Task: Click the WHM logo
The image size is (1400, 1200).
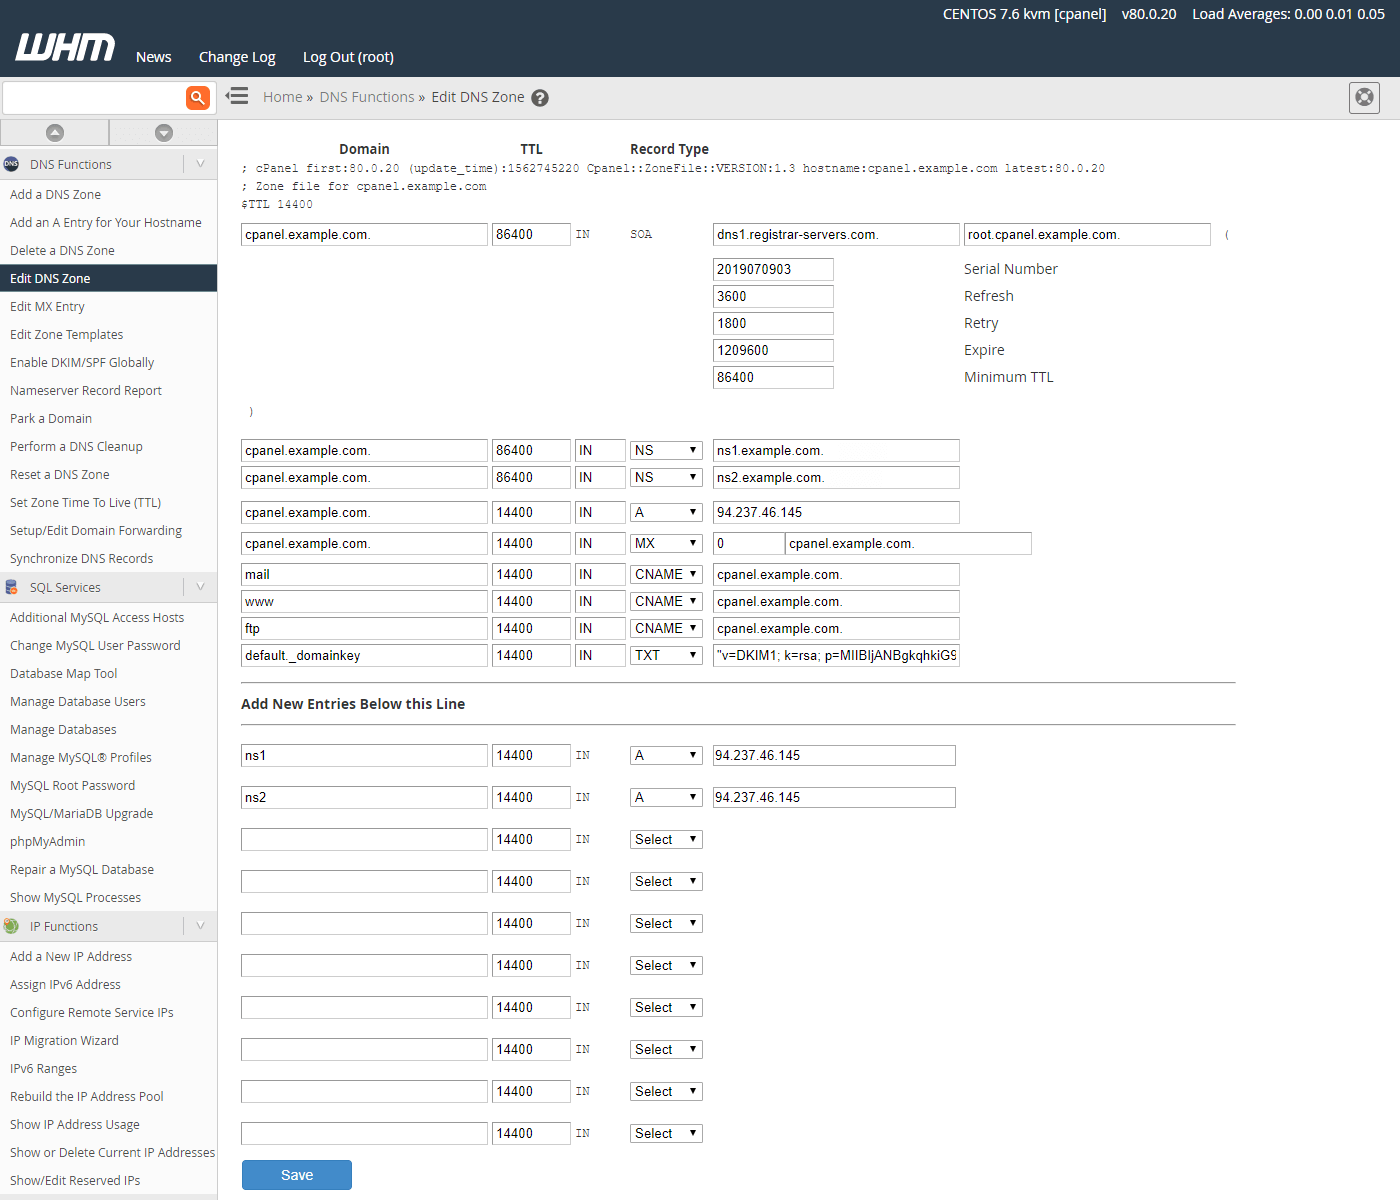Action: pos(65,47)
